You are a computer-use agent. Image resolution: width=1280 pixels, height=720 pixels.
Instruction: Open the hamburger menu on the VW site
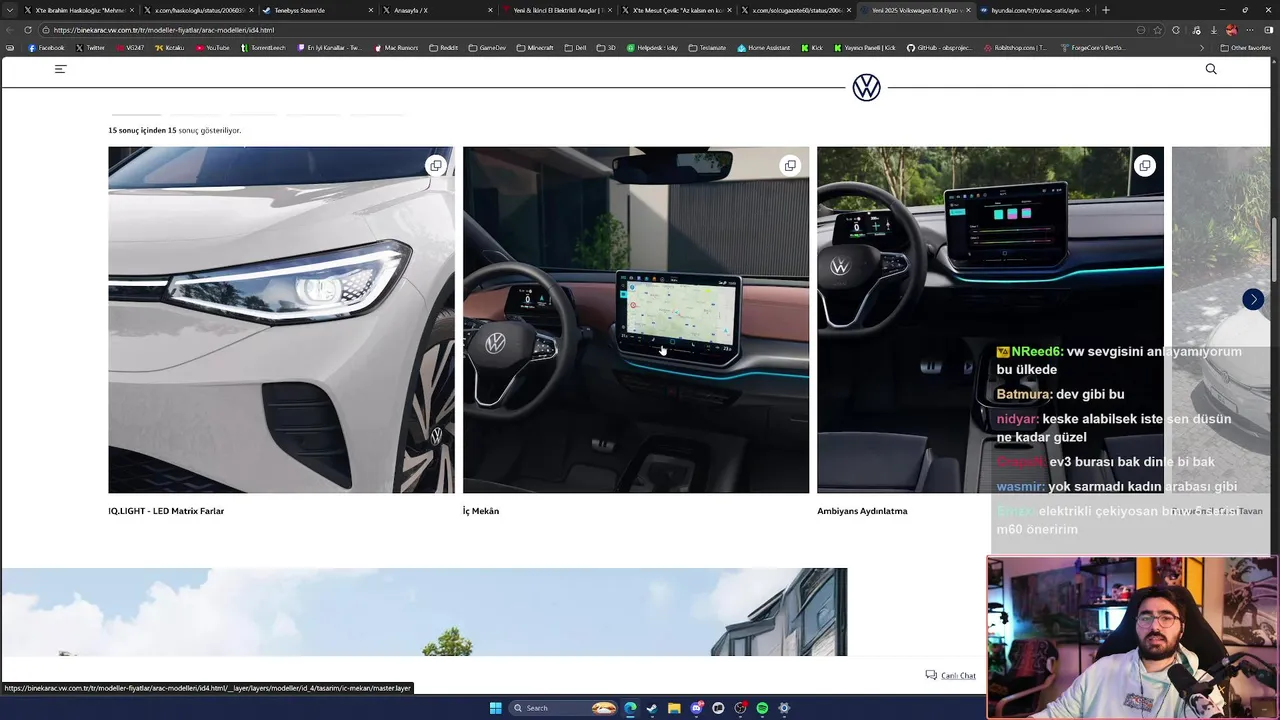pyautogui.click(x=60, y=69)
